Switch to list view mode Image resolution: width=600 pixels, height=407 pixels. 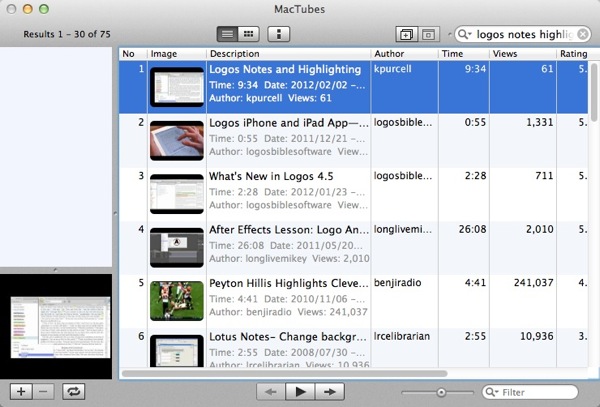[x=227, y=34]
